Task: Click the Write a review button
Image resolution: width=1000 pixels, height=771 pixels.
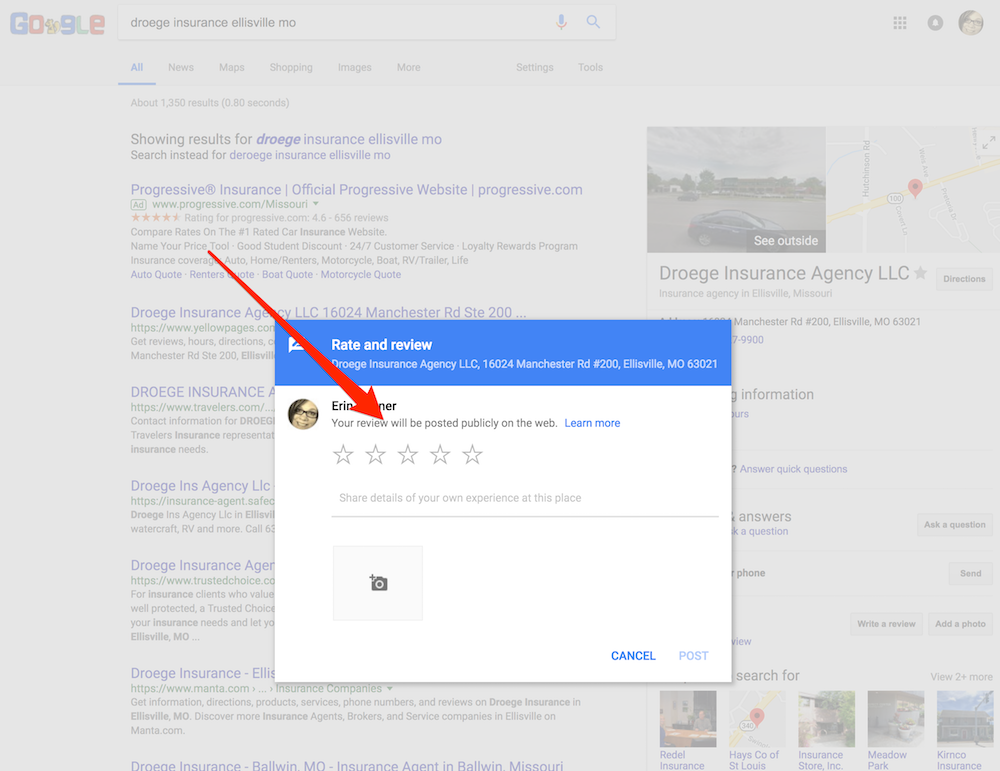Action: pos(886,624)
